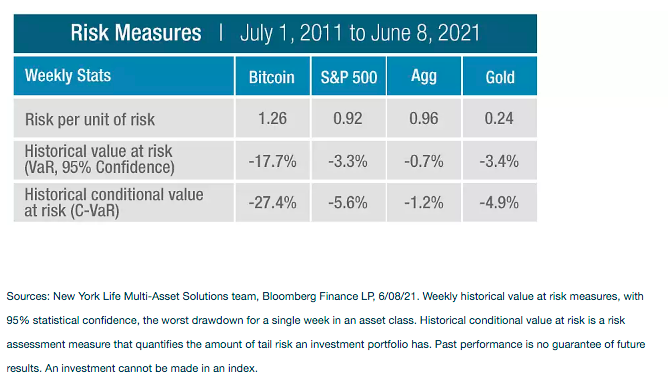Click the Risk Measures table title

[x=135, y=33]
